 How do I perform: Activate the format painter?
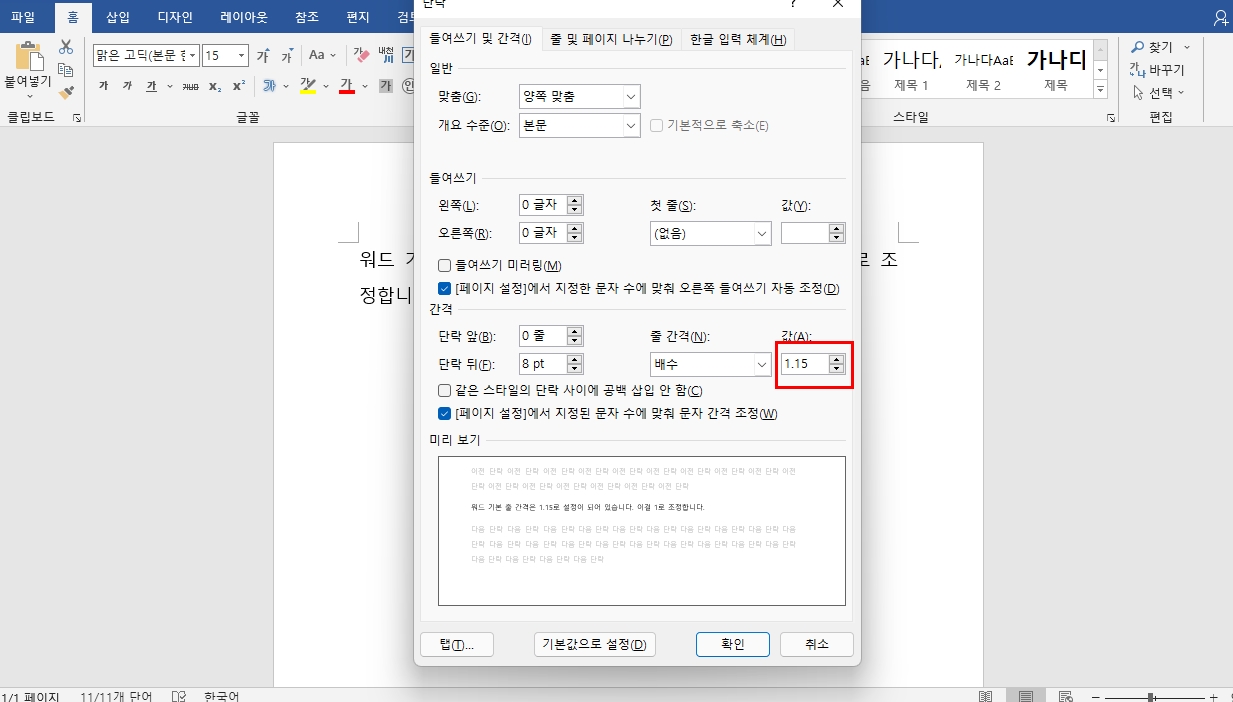click(x=67, y=92)
